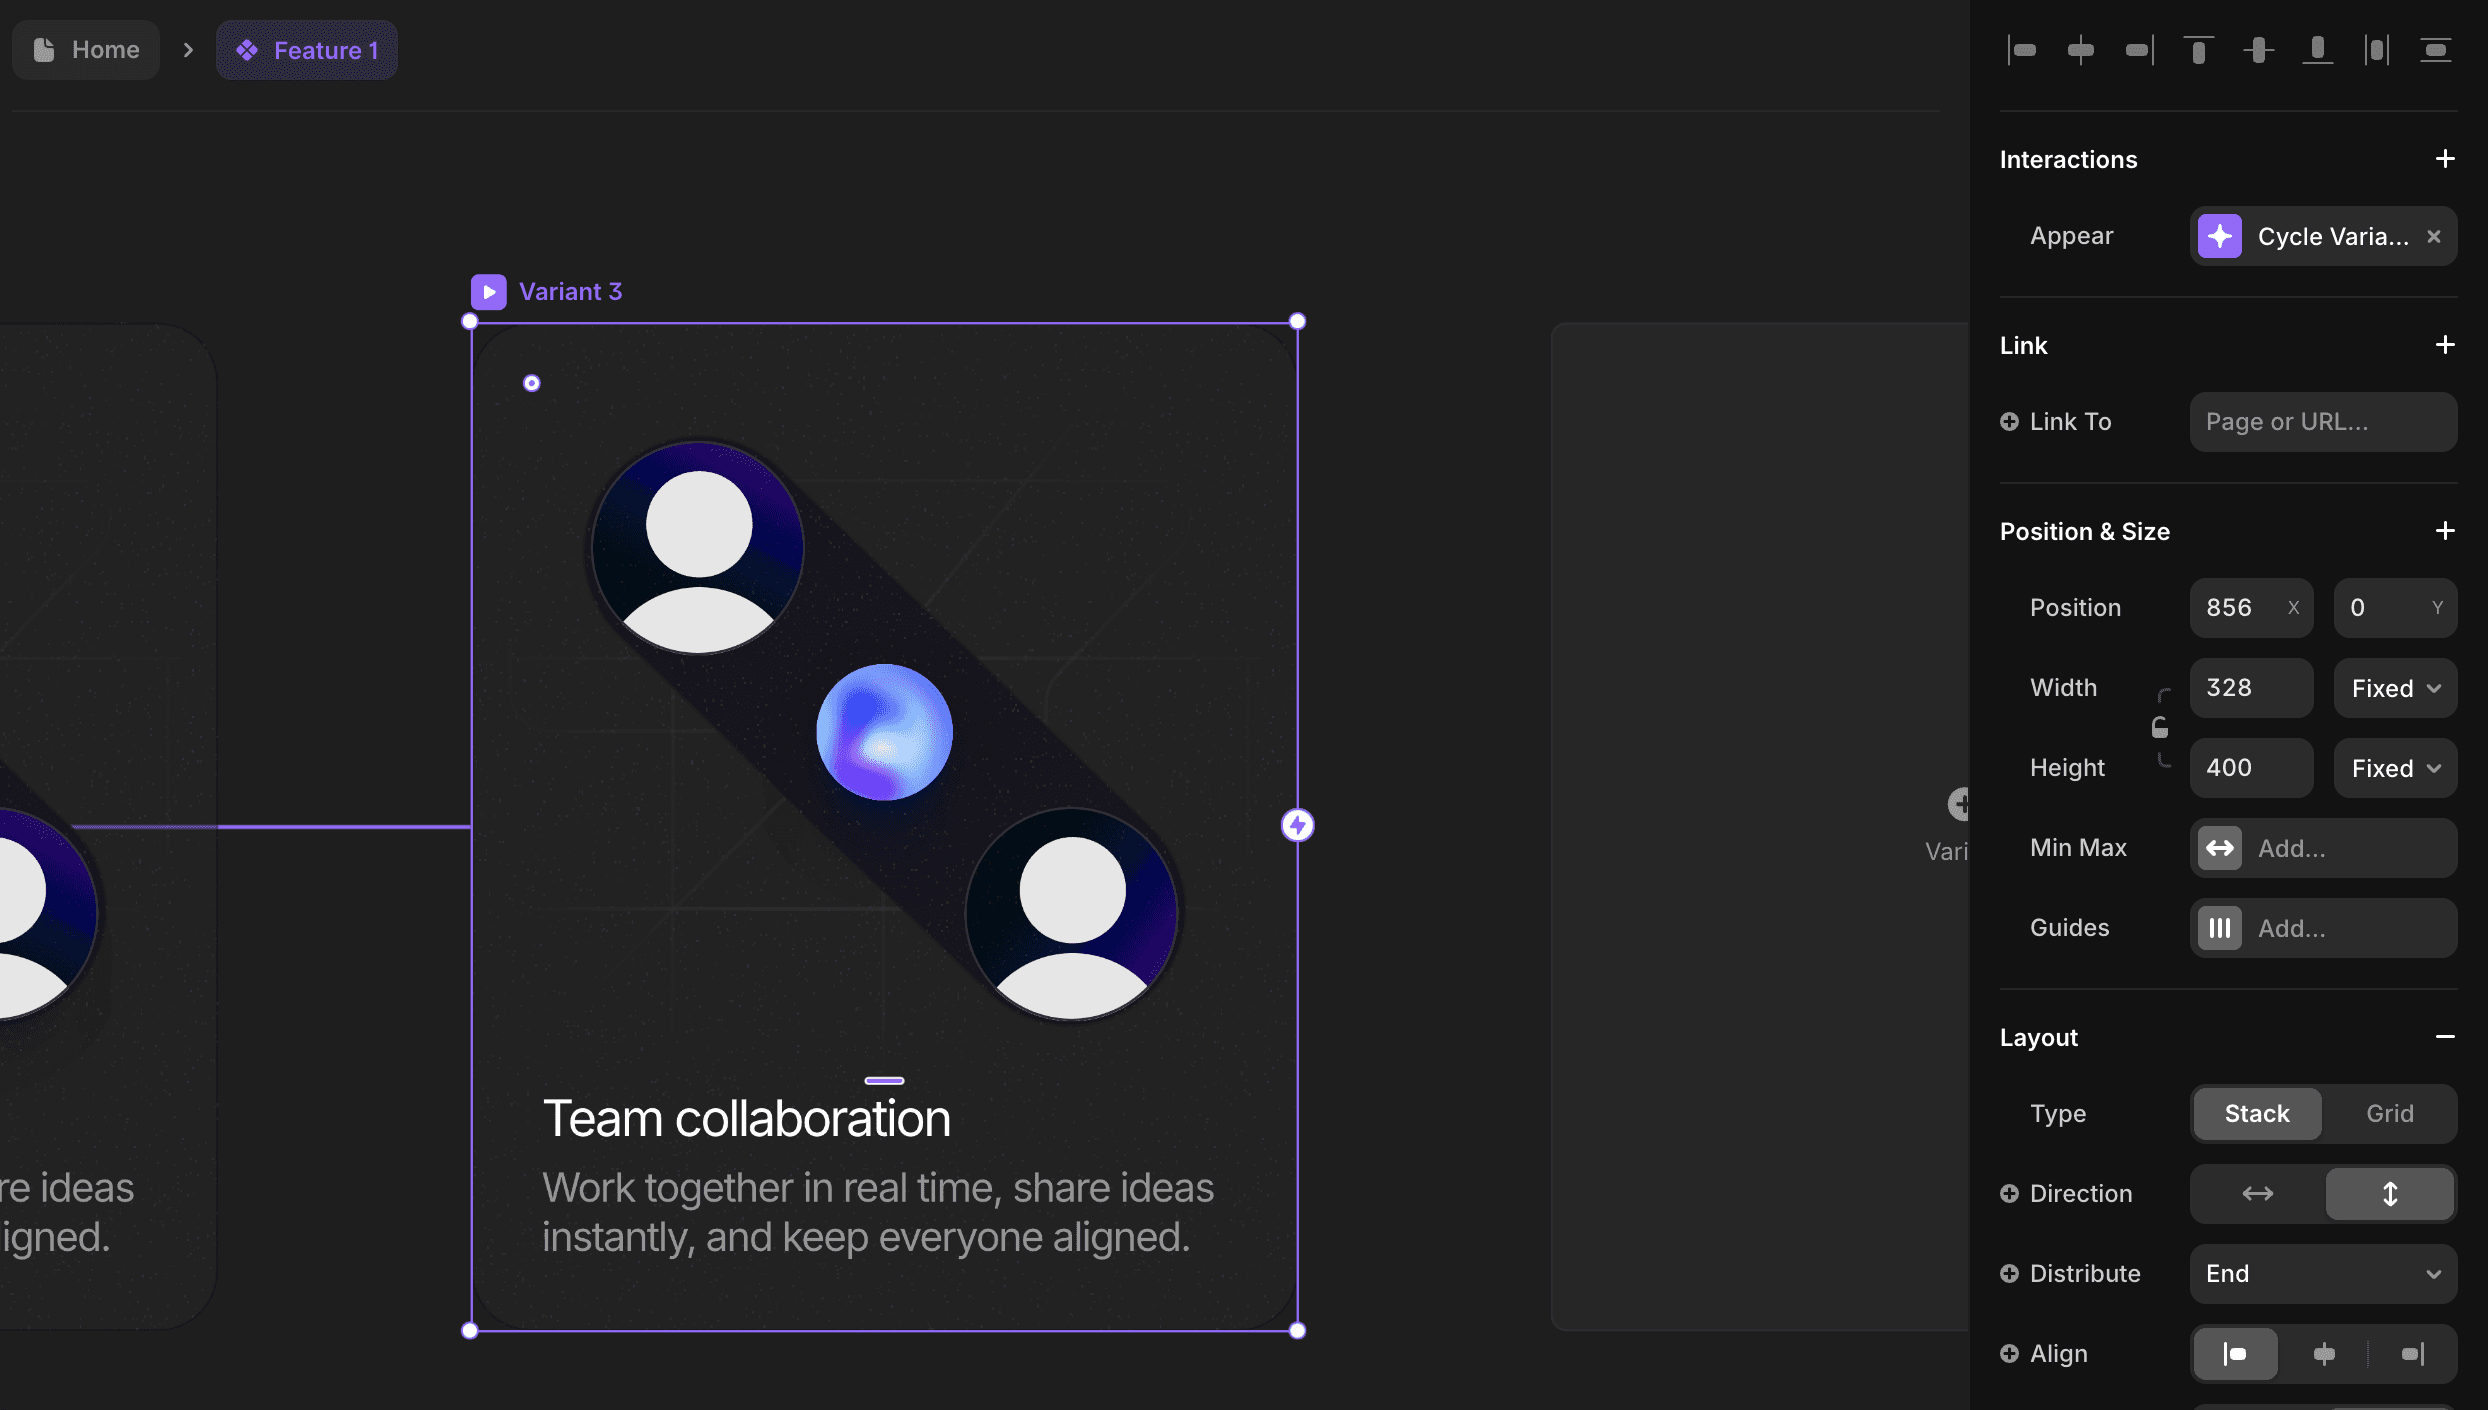Remove the Cycle Variants interaction
The height and width of the screenshot is (1410, 2488).
2434,237
